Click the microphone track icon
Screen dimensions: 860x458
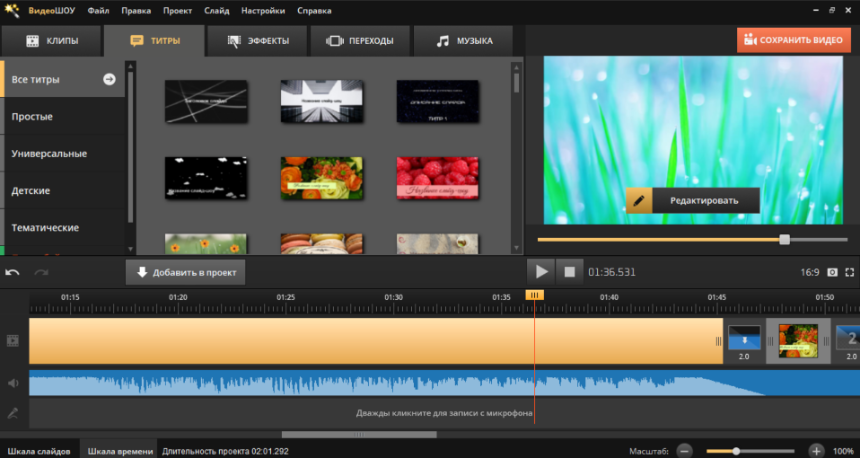[13, 413]
